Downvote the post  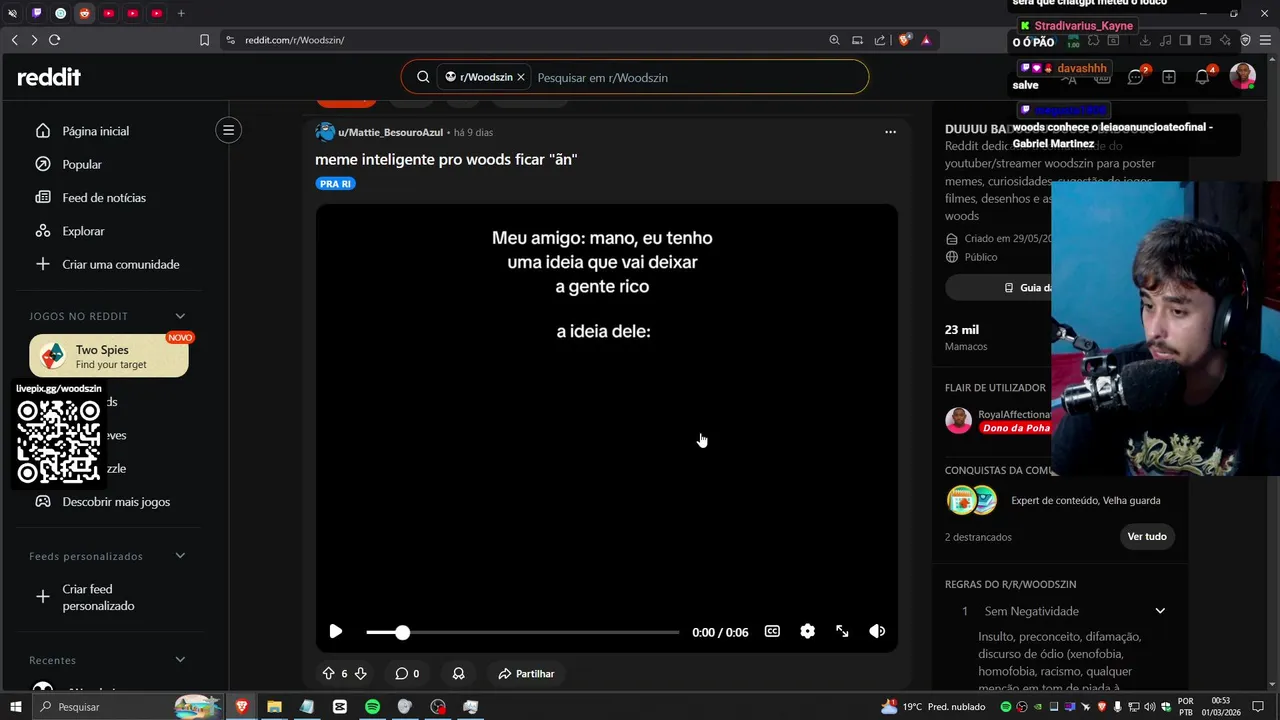361,674
